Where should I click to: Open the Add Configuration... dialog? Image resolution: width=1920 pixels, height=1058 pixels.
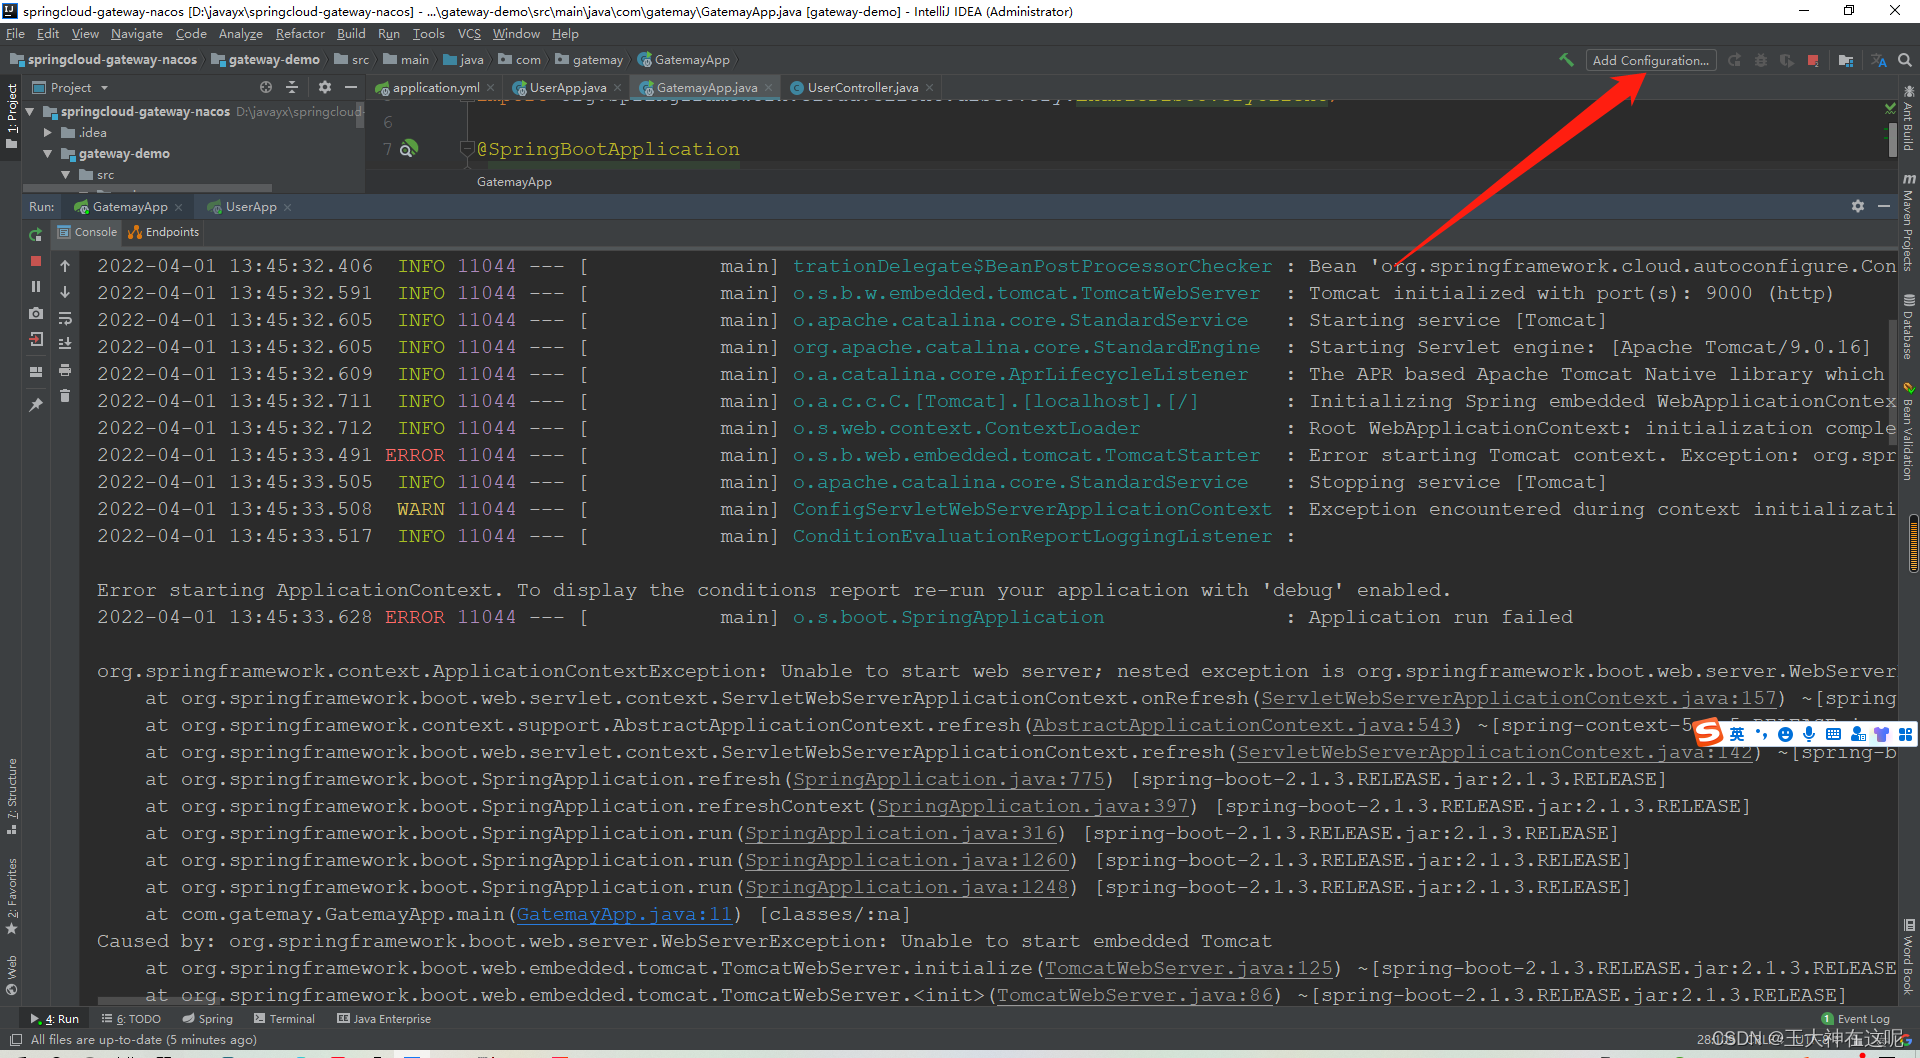coord(1650,60)
